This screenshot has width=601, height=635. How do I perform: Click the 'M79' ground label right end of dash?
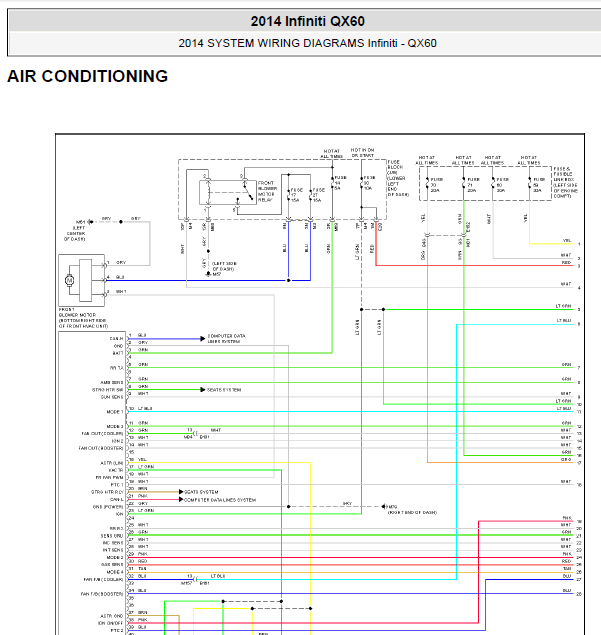tap(392, 507)
